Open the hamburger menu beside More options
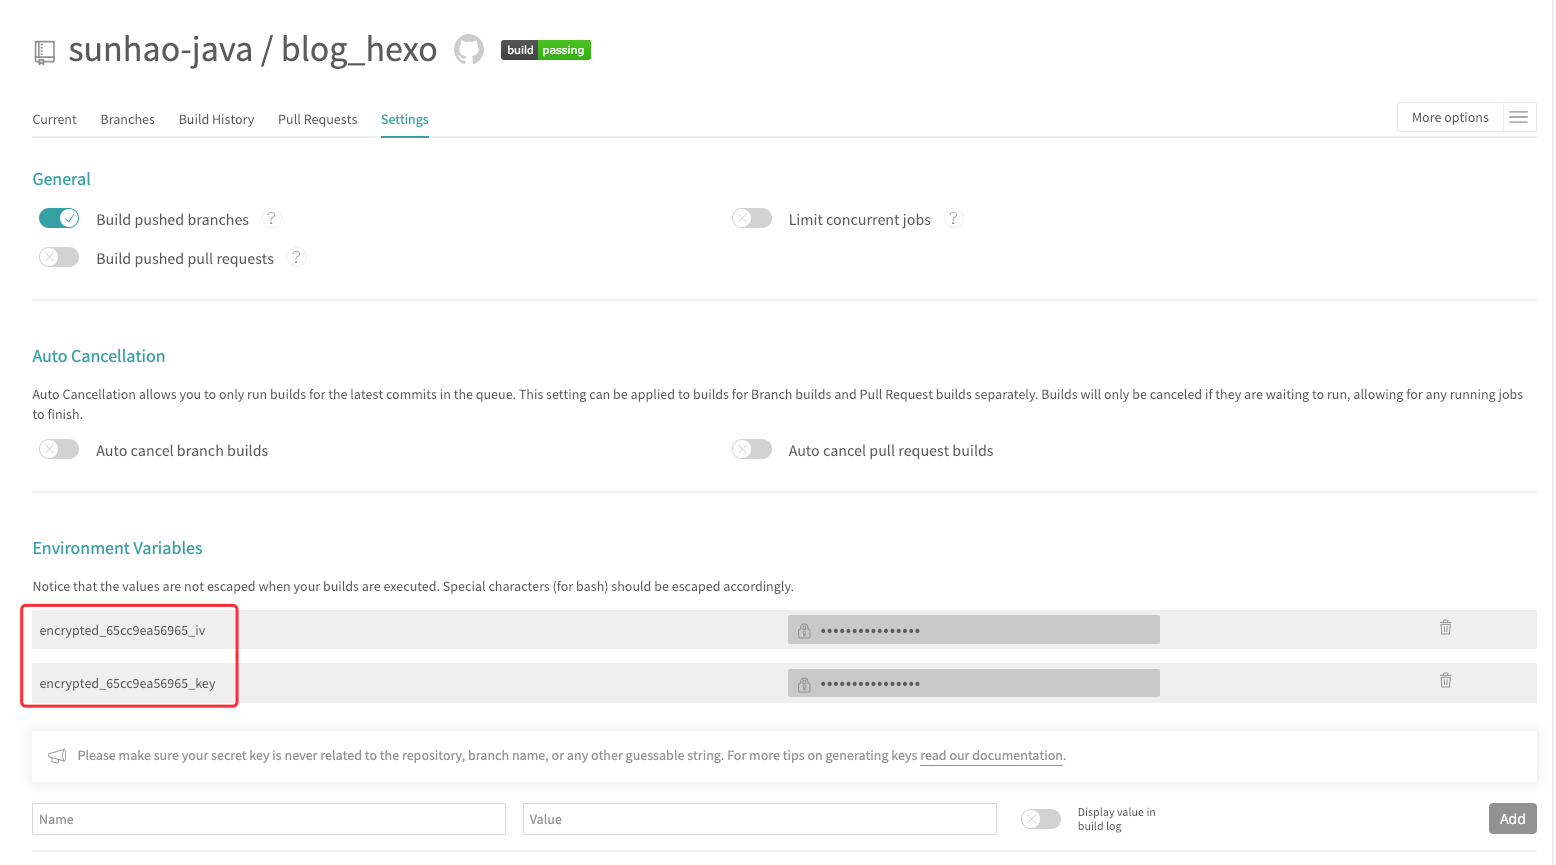This screenshot has width=1556, height=865. point(1518,117)
